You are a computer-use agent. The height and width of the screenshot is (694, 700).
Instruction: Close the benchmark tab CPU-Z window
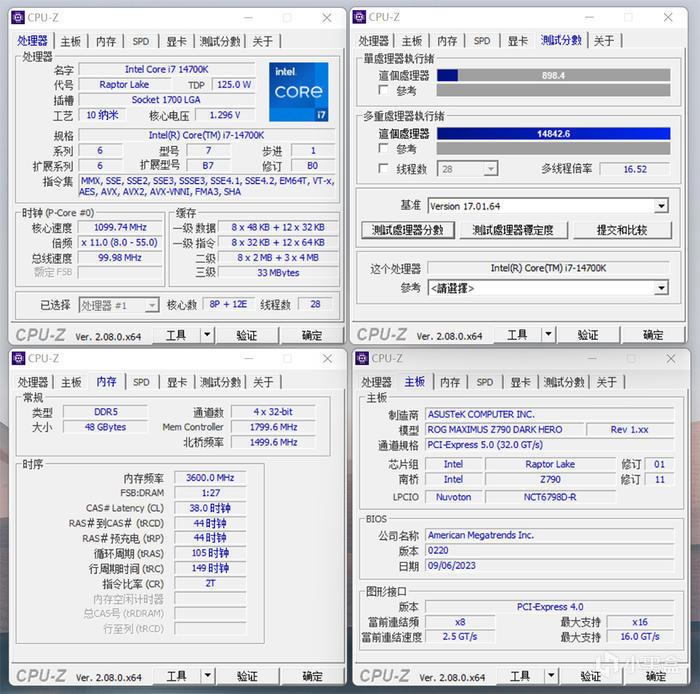pos(668,17)
